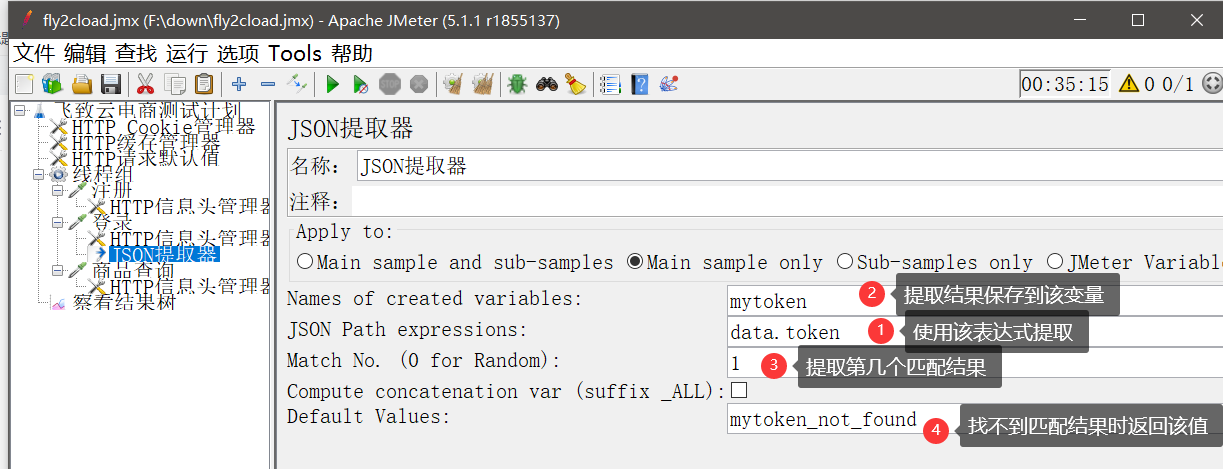Select 'Sub-samples only' radio button
Screen dimensions: 1223x469
point(845,262)
